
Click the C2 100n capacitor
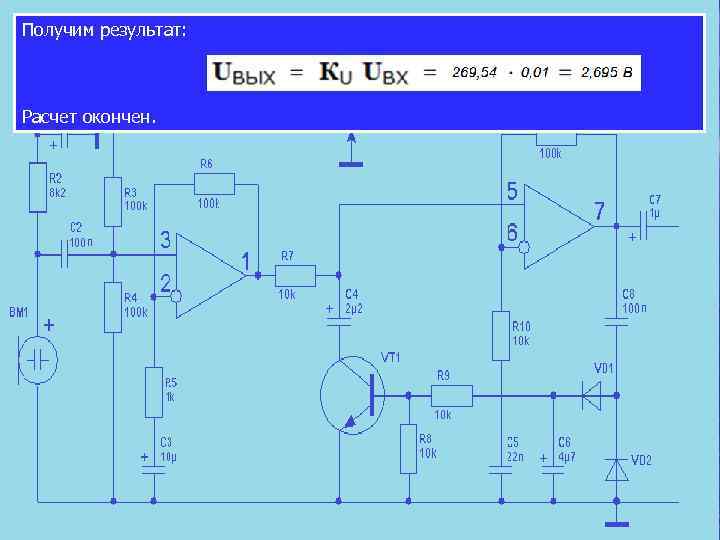click(x=65, y=254)
